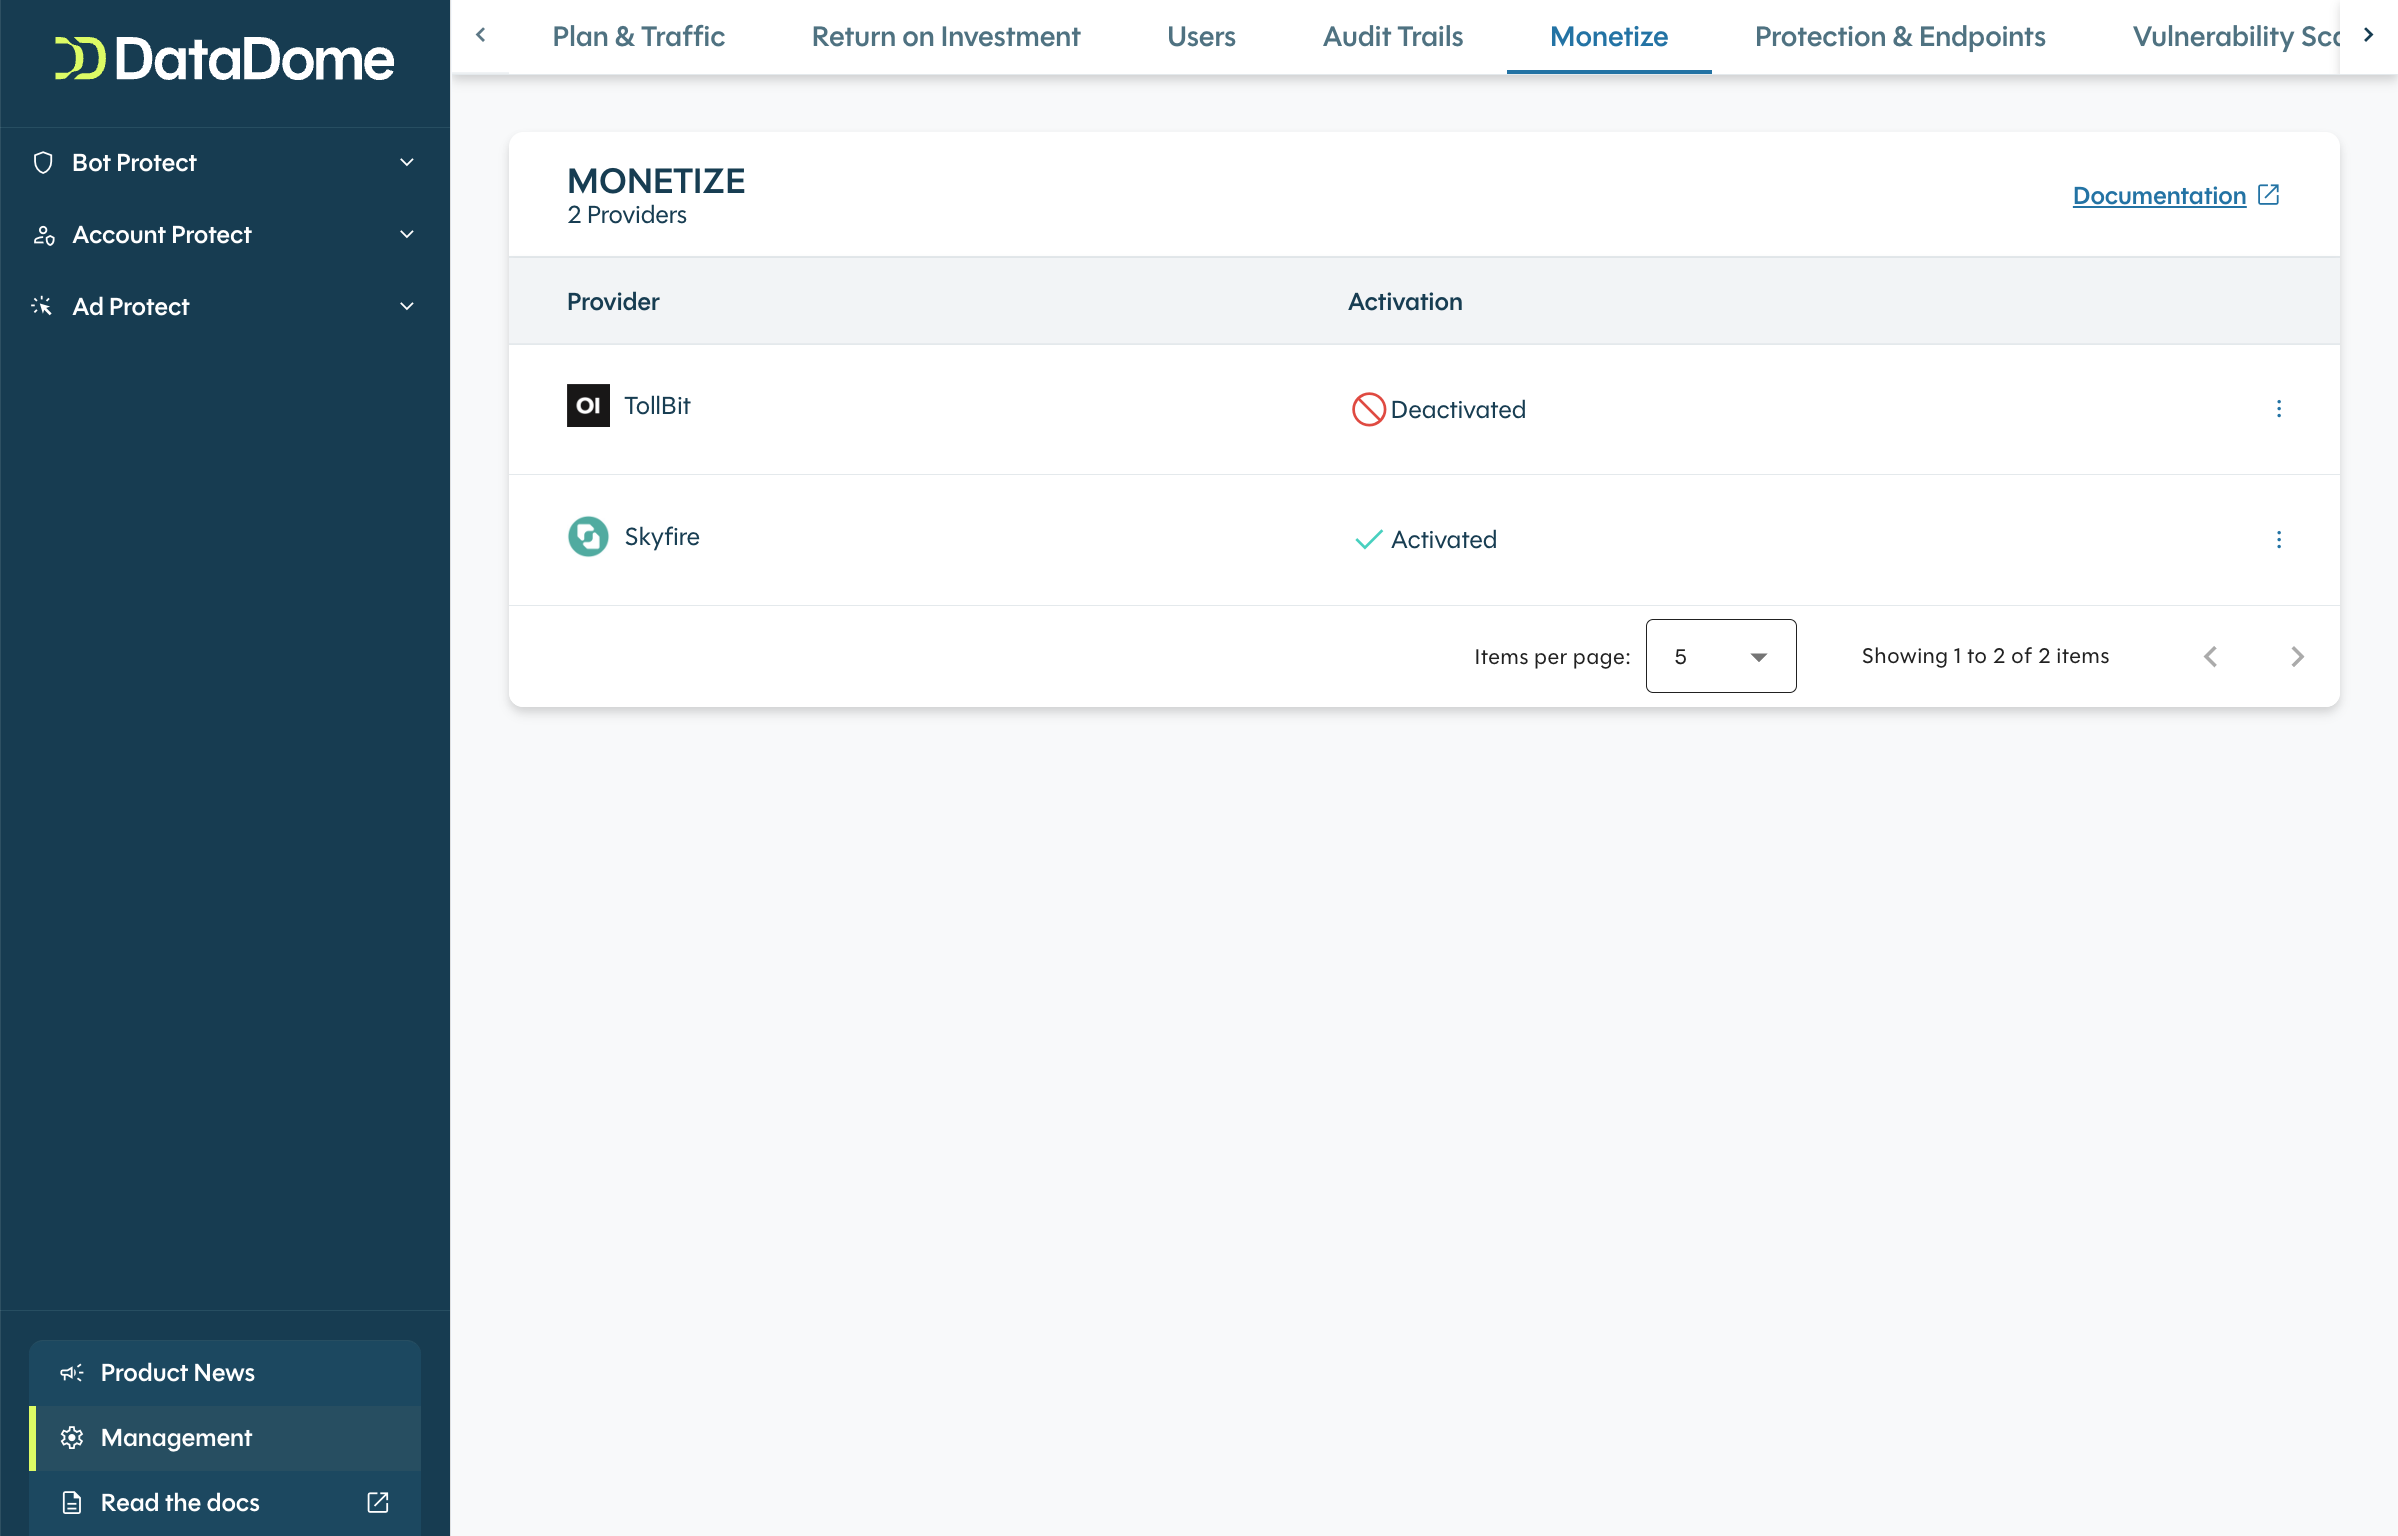
Task: Select the Bot Protect shield icon
Action: coord(42,162)
